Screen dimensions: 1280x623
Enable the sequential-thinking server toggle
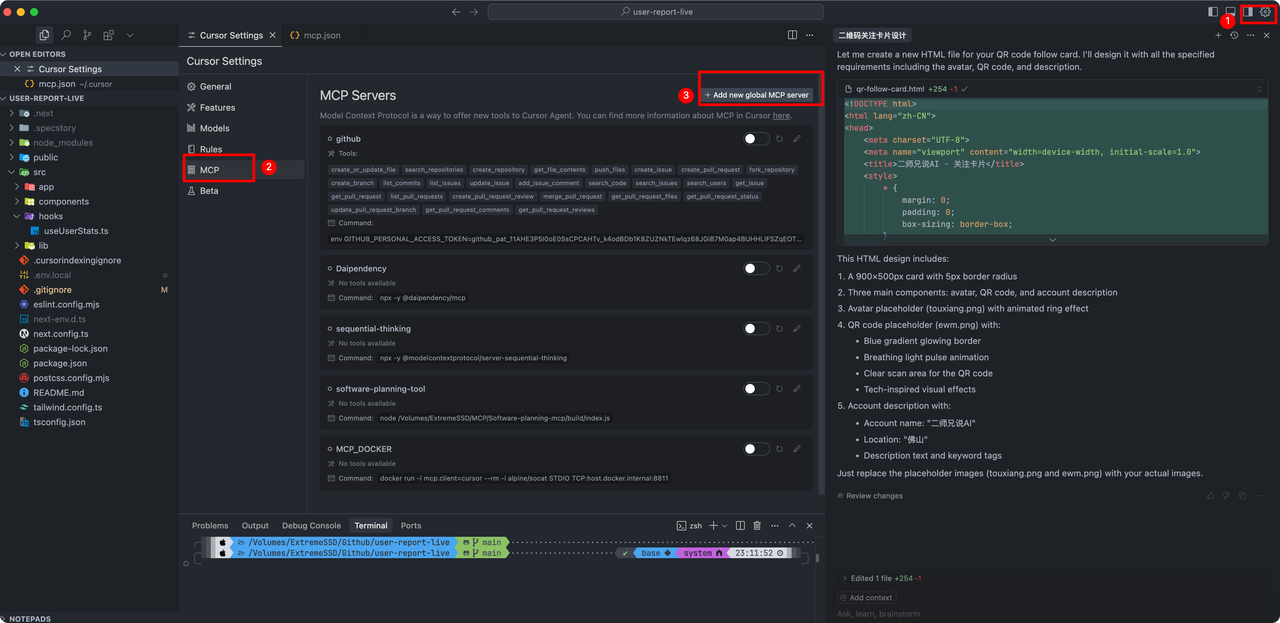click(757, 328)
